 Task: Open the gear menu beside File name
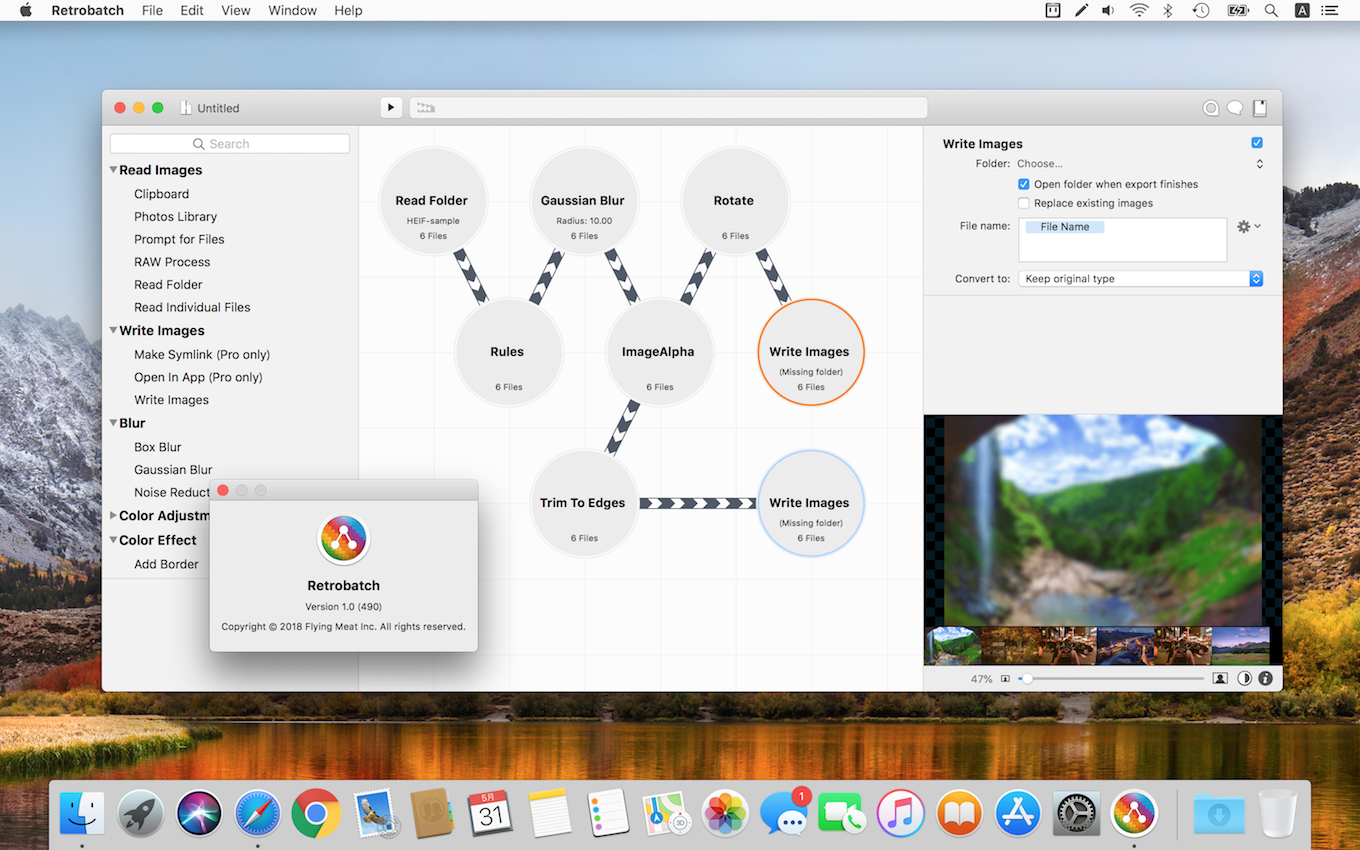point(1248,227)
